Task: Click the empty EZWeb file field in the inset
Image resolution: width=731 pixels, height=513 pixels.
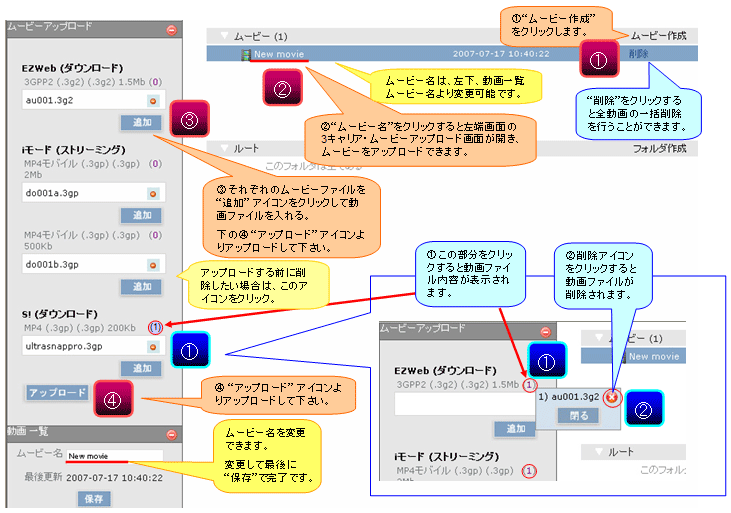Action: (x=465, y=404)
